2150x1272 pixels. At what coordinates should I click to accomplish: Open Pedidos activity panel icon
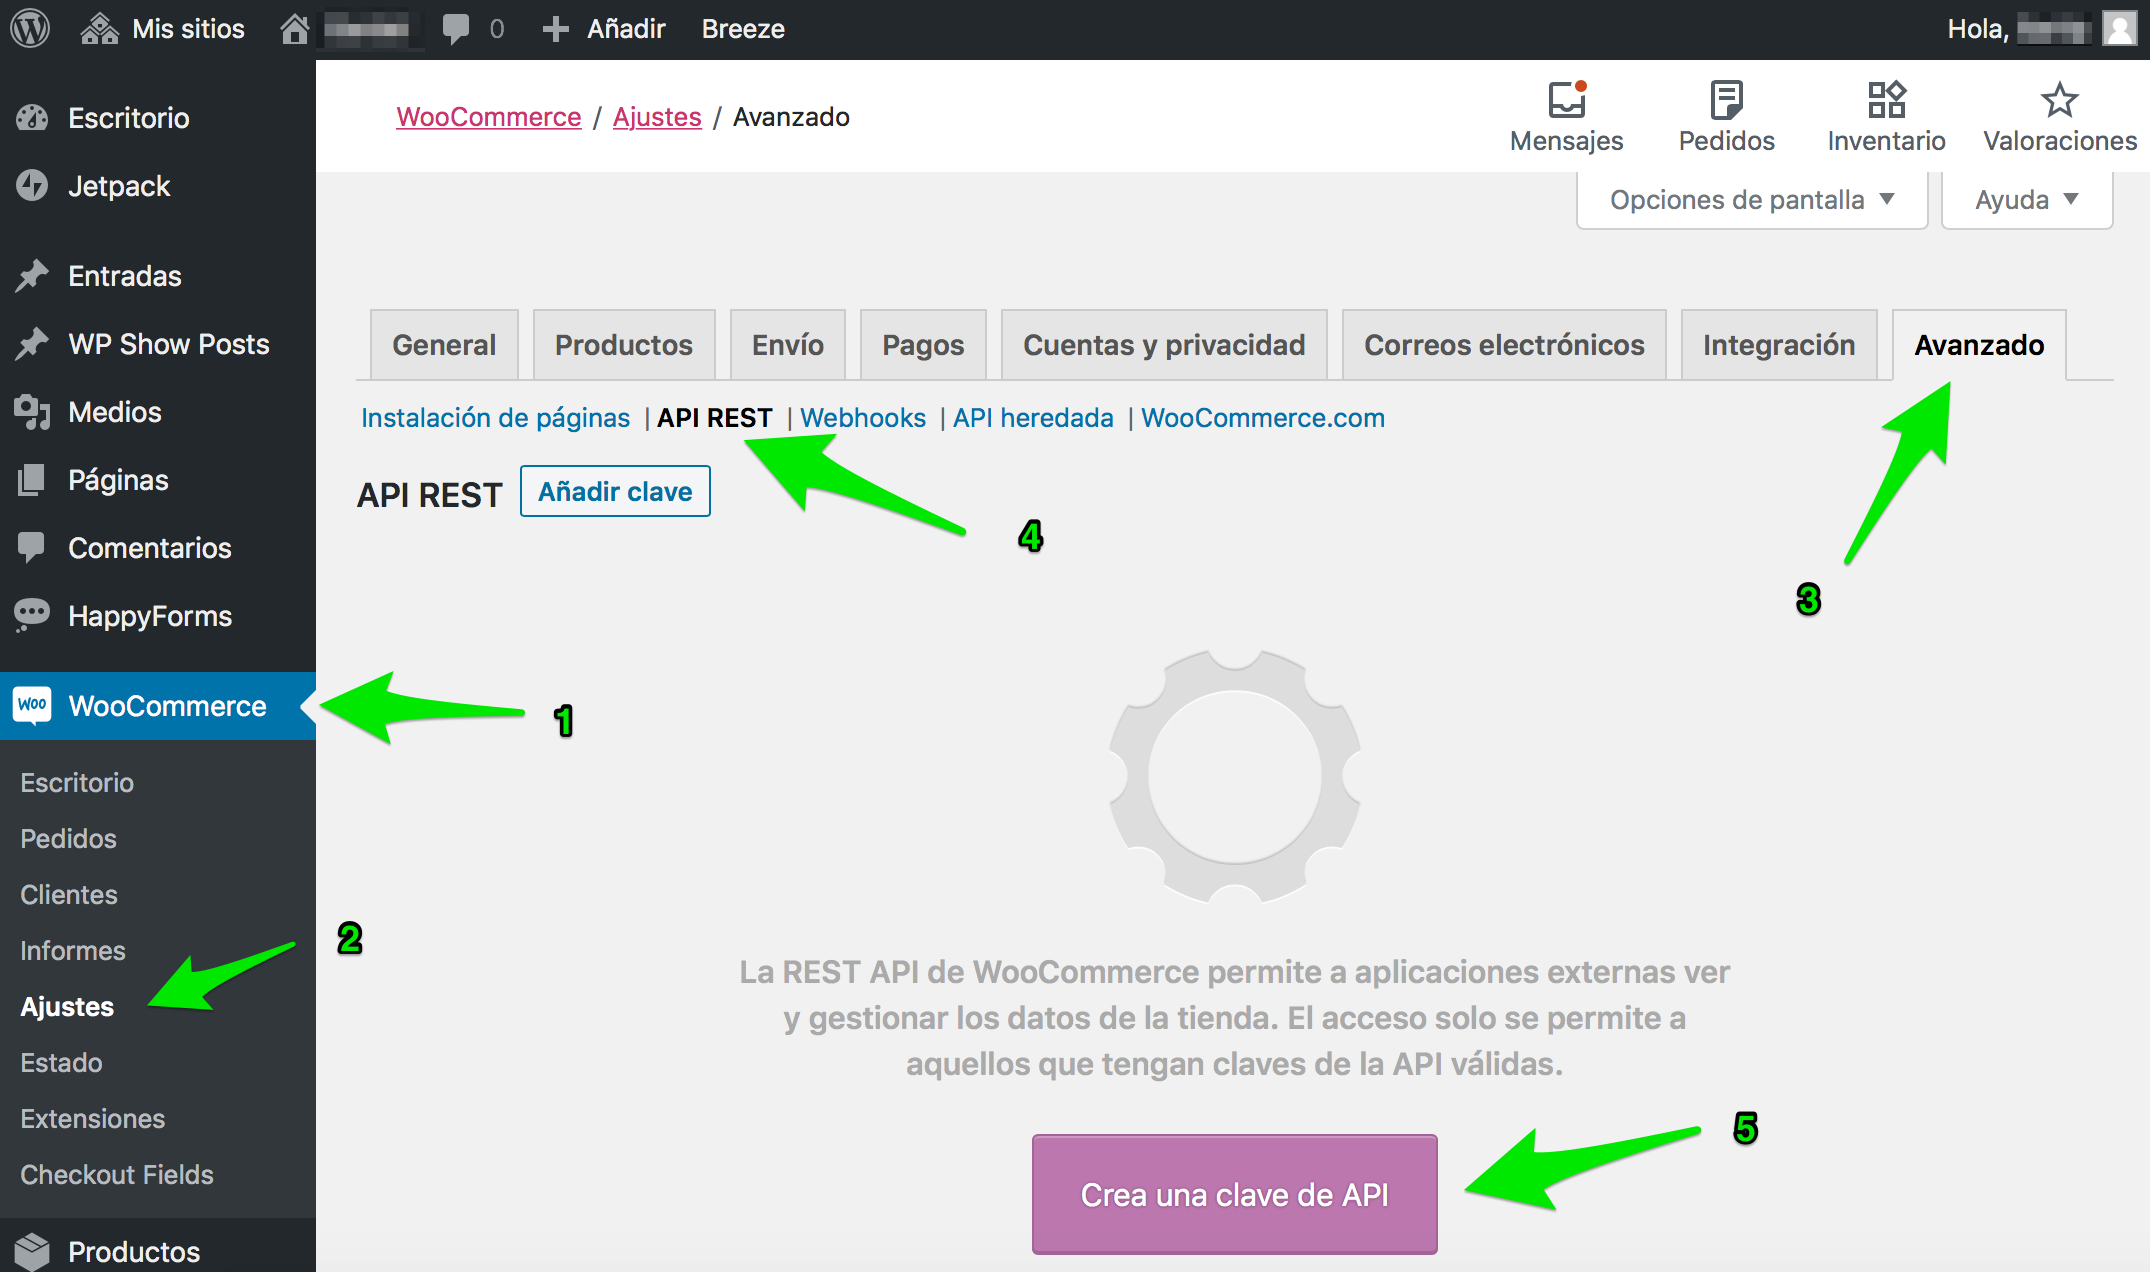(x=1726, y=100)
